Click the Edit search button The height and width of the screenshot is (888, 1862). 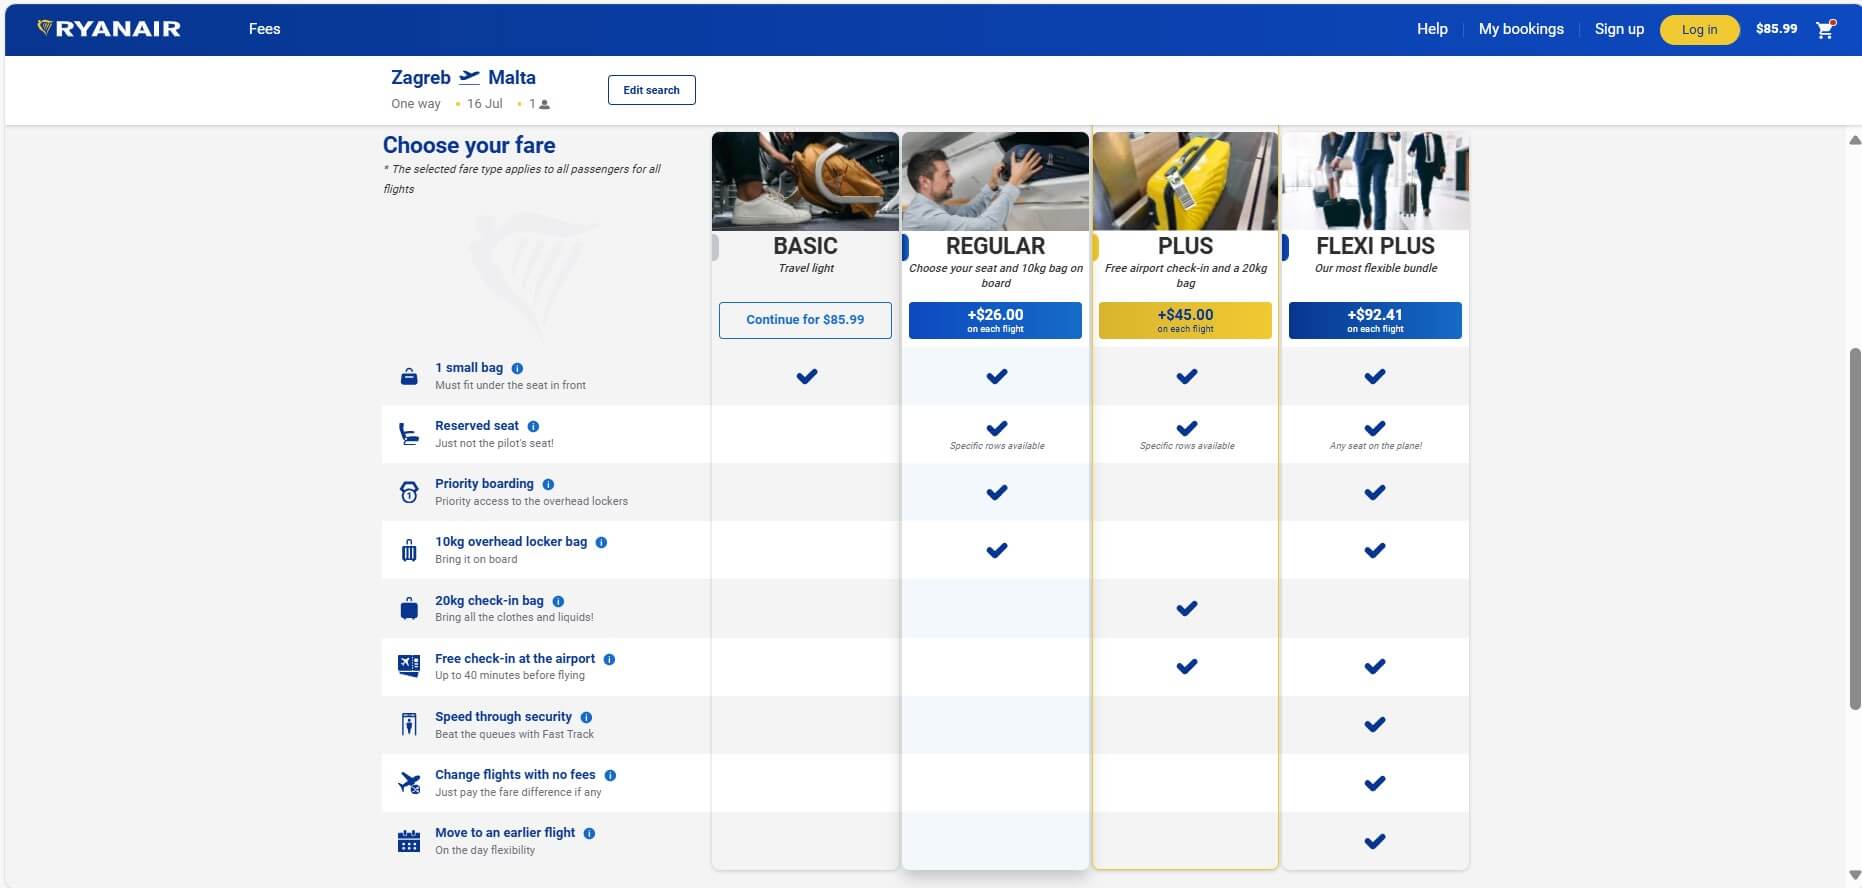[x=651, y=90]
